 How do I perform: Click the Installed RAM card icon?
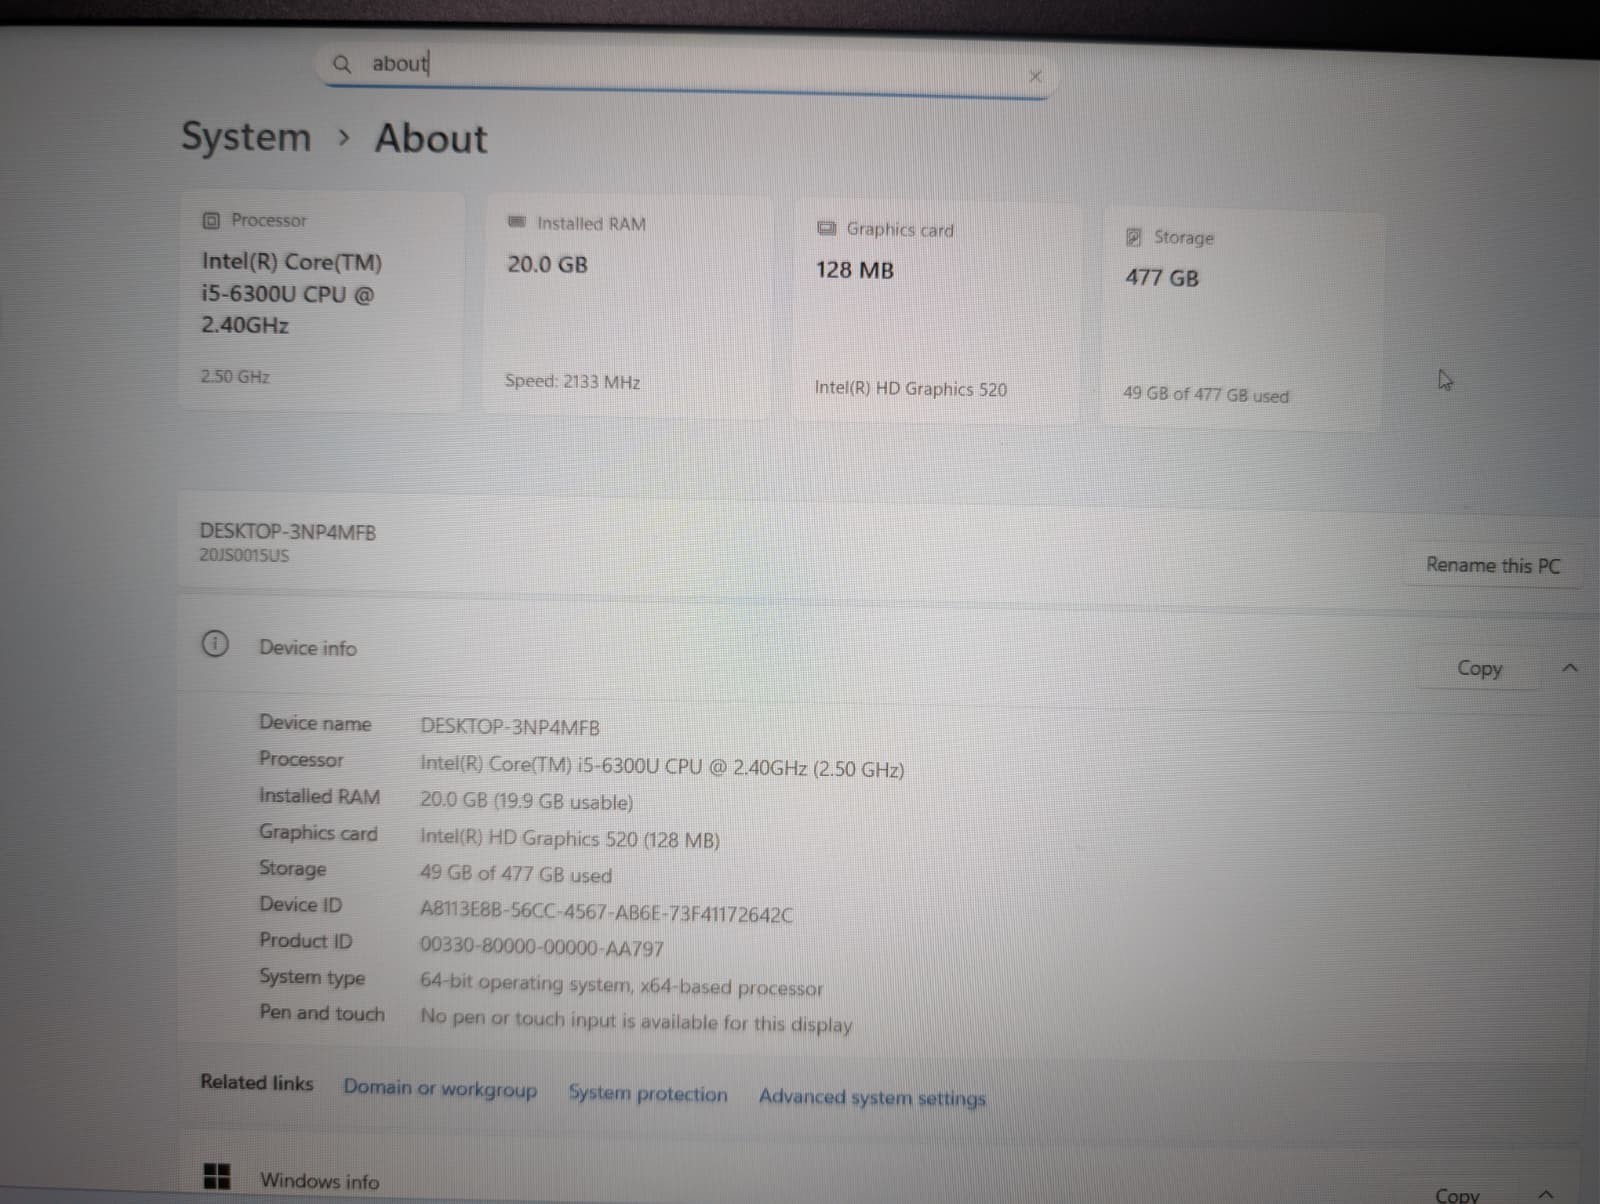[x=516, y=222]
